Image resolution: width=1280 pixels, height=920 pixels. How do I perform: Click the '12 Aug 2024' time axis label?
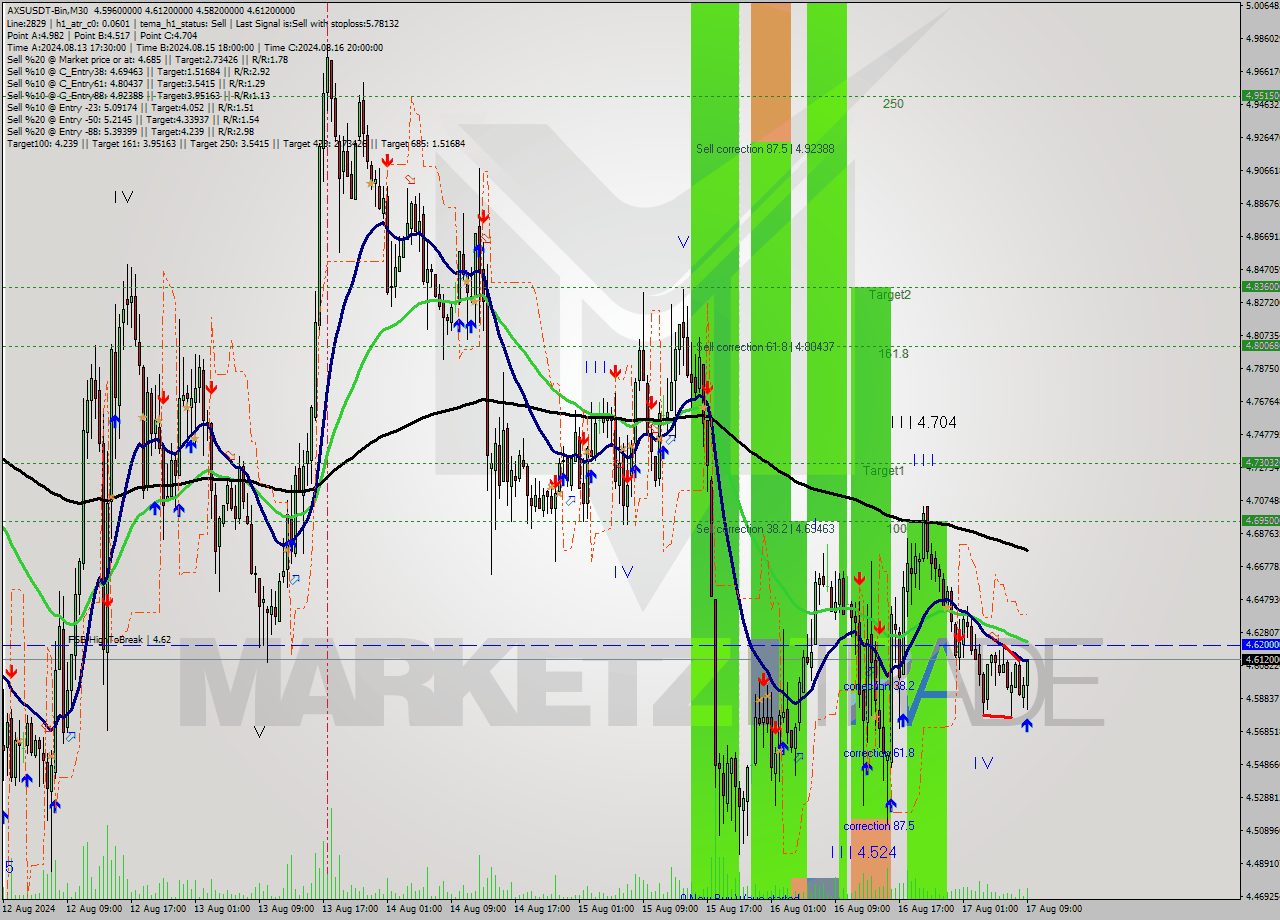pos(31,910)
